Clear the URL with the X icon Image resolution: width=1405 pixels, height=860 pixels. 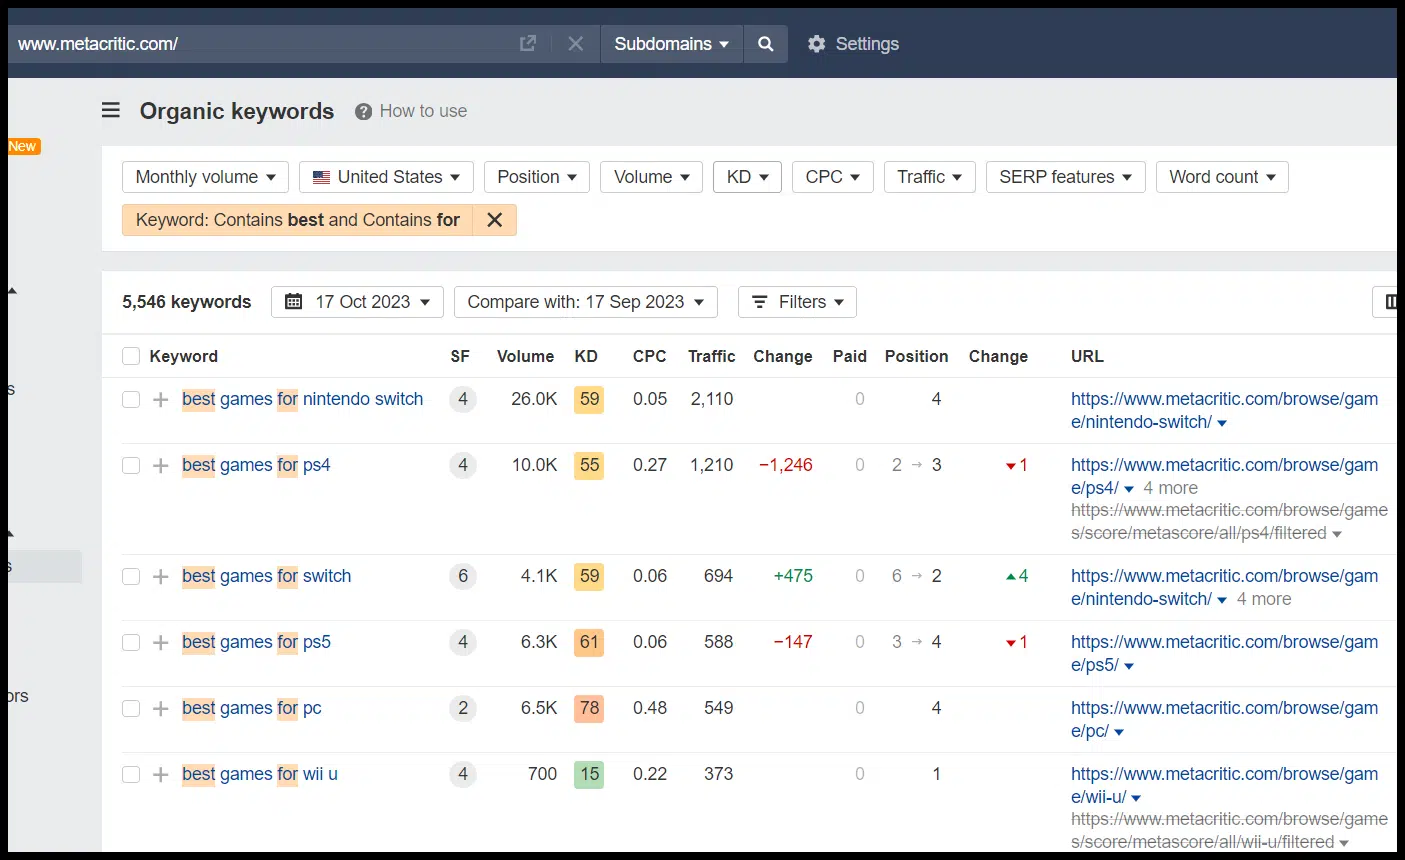[575, 44]
